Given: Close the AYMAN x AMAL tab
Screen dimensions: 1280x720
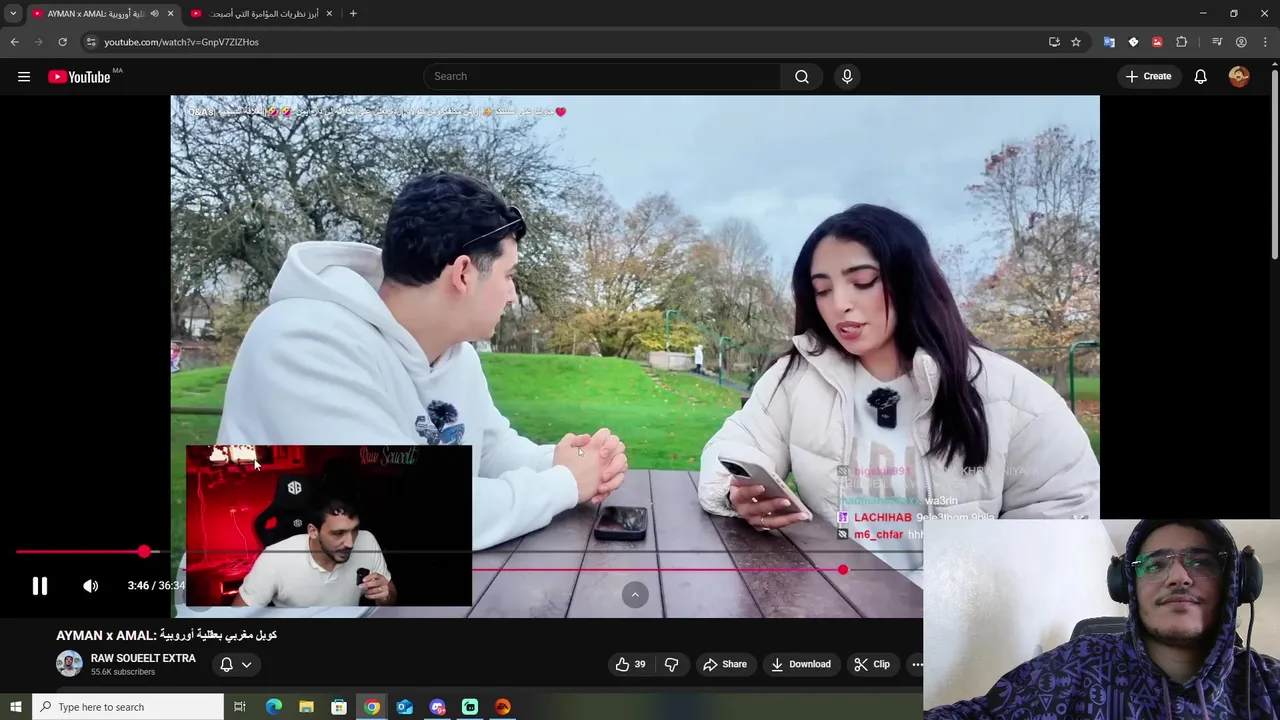Looking at the screenshot, I should (x=170, y=14).
